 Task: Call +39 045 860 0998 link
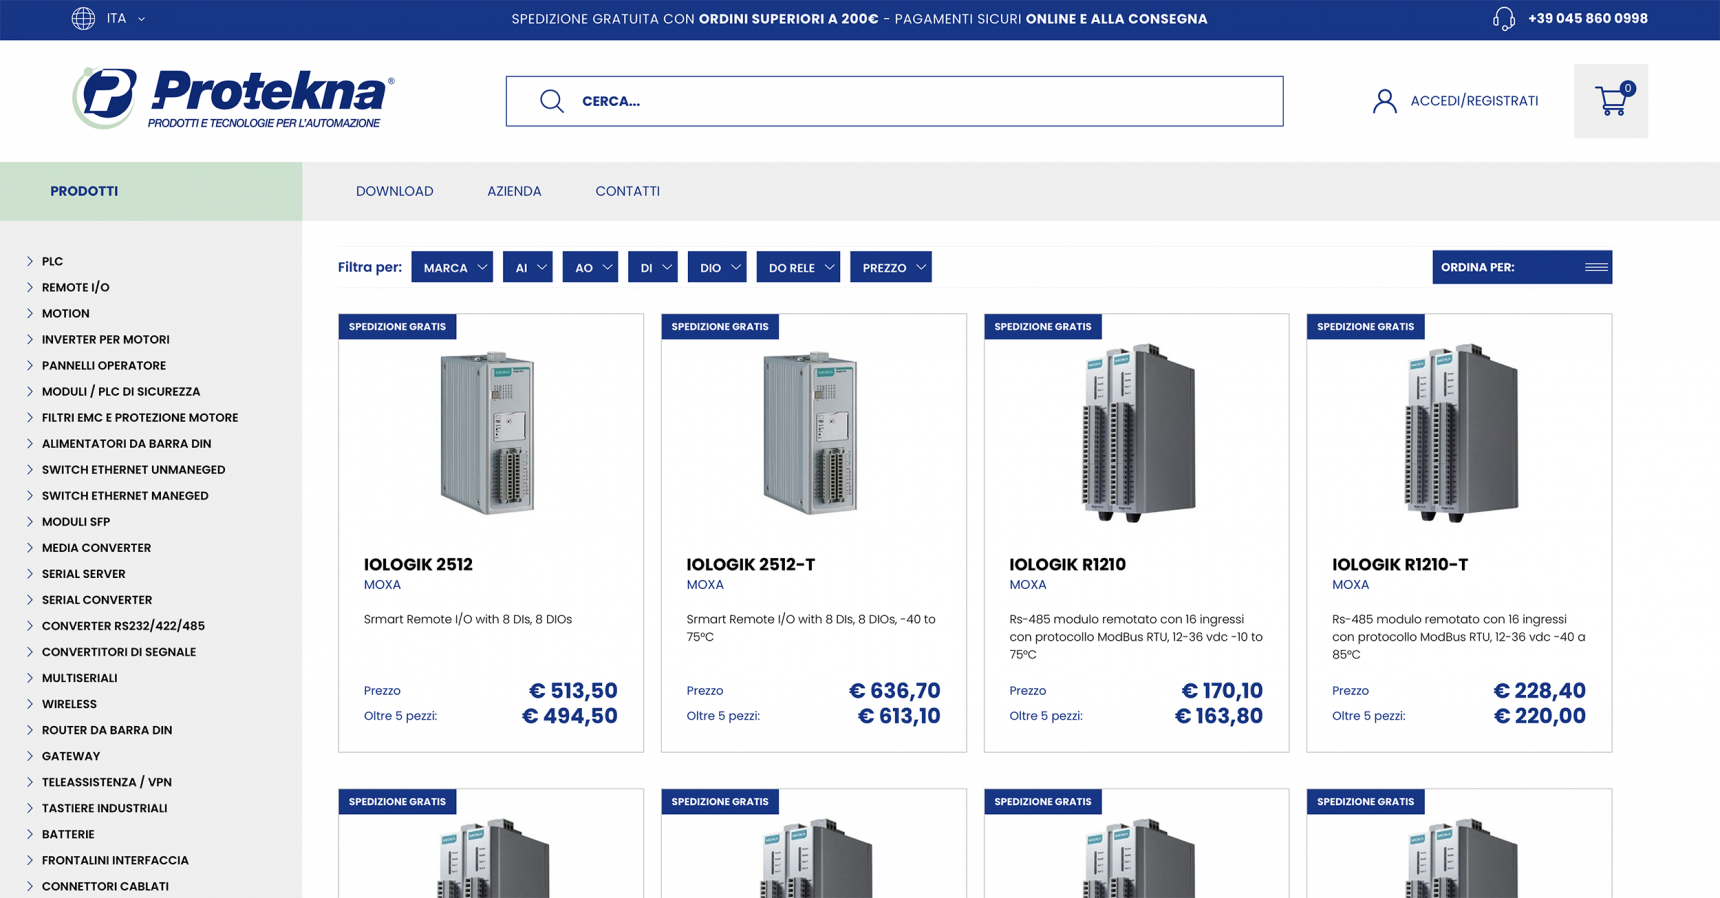click(1587, 18)
